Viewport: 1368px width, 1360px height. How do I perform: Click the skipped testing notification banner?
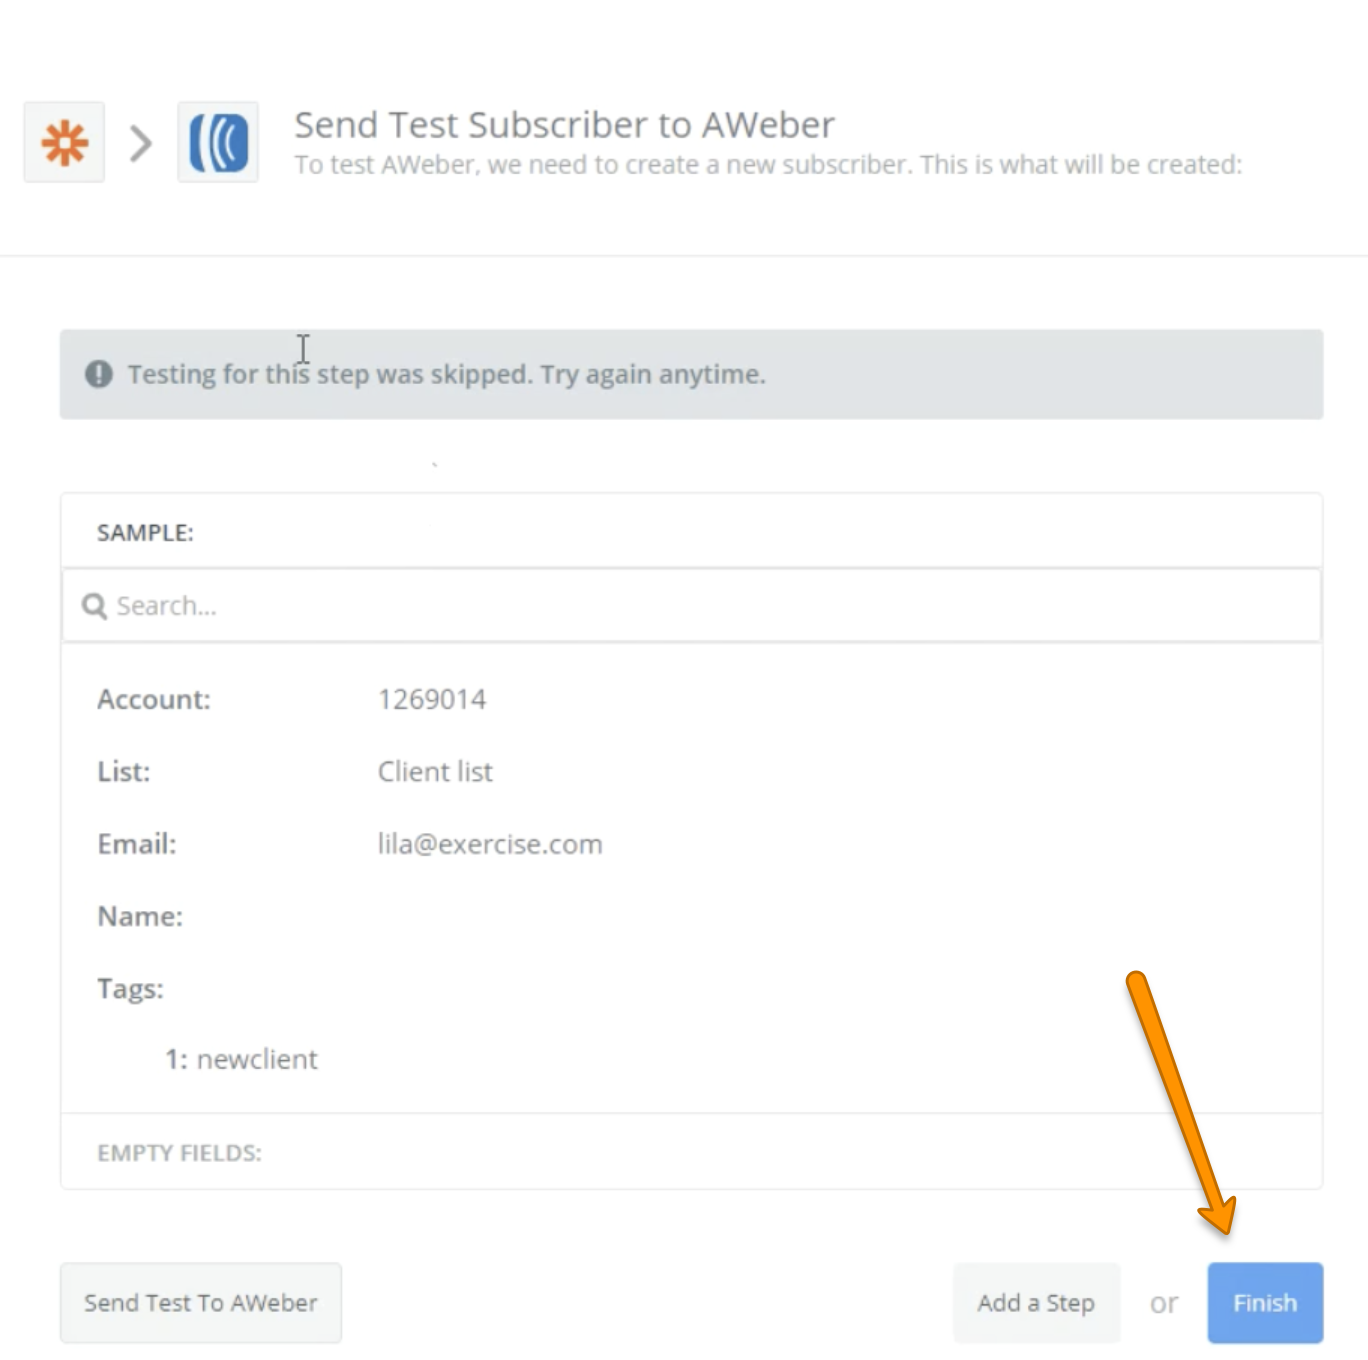tap(691, 374)
